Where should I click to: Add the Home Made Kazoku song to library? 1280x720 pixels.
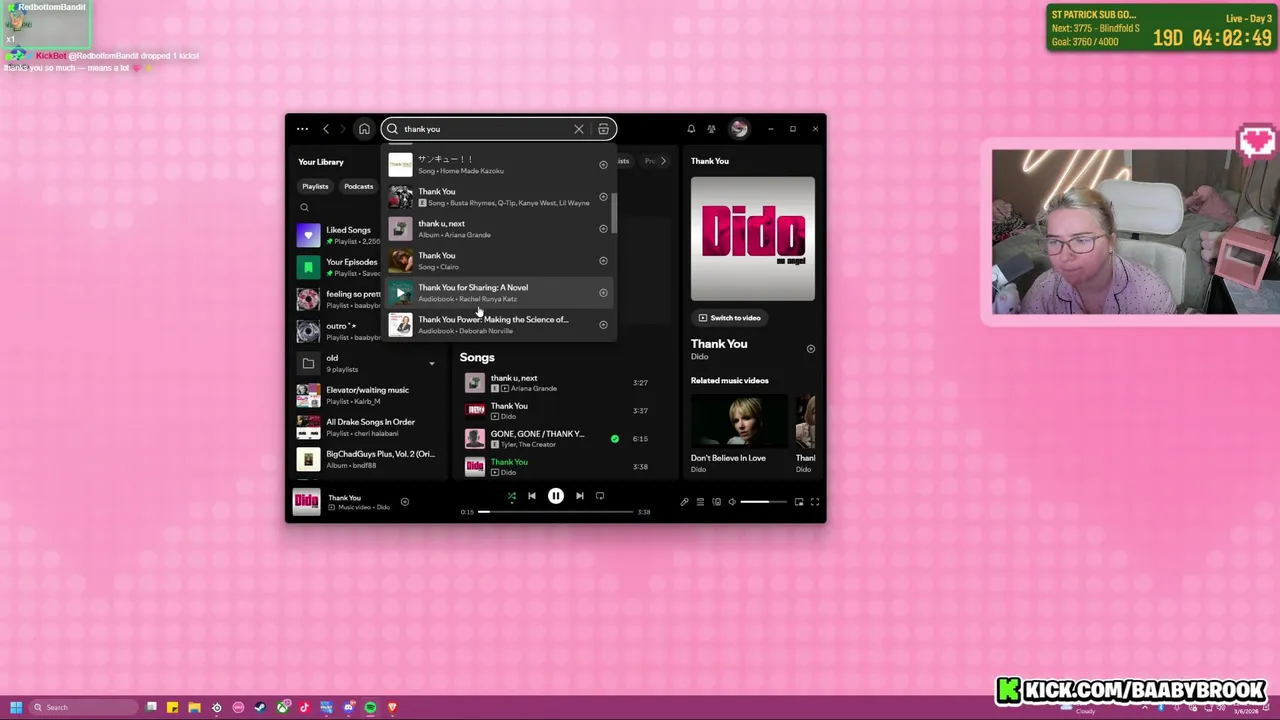coord(603,164)
